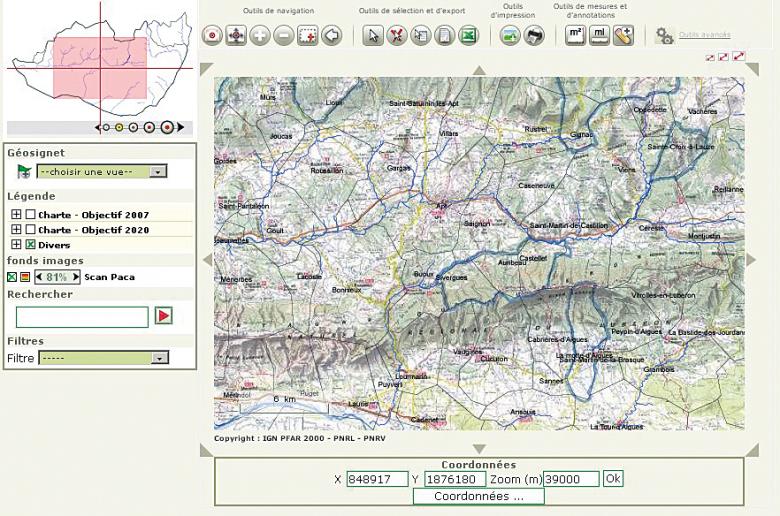The image size is (780, 516).
Task: Select the arrow pointer selection tool
Action: [x=373, y=35]
